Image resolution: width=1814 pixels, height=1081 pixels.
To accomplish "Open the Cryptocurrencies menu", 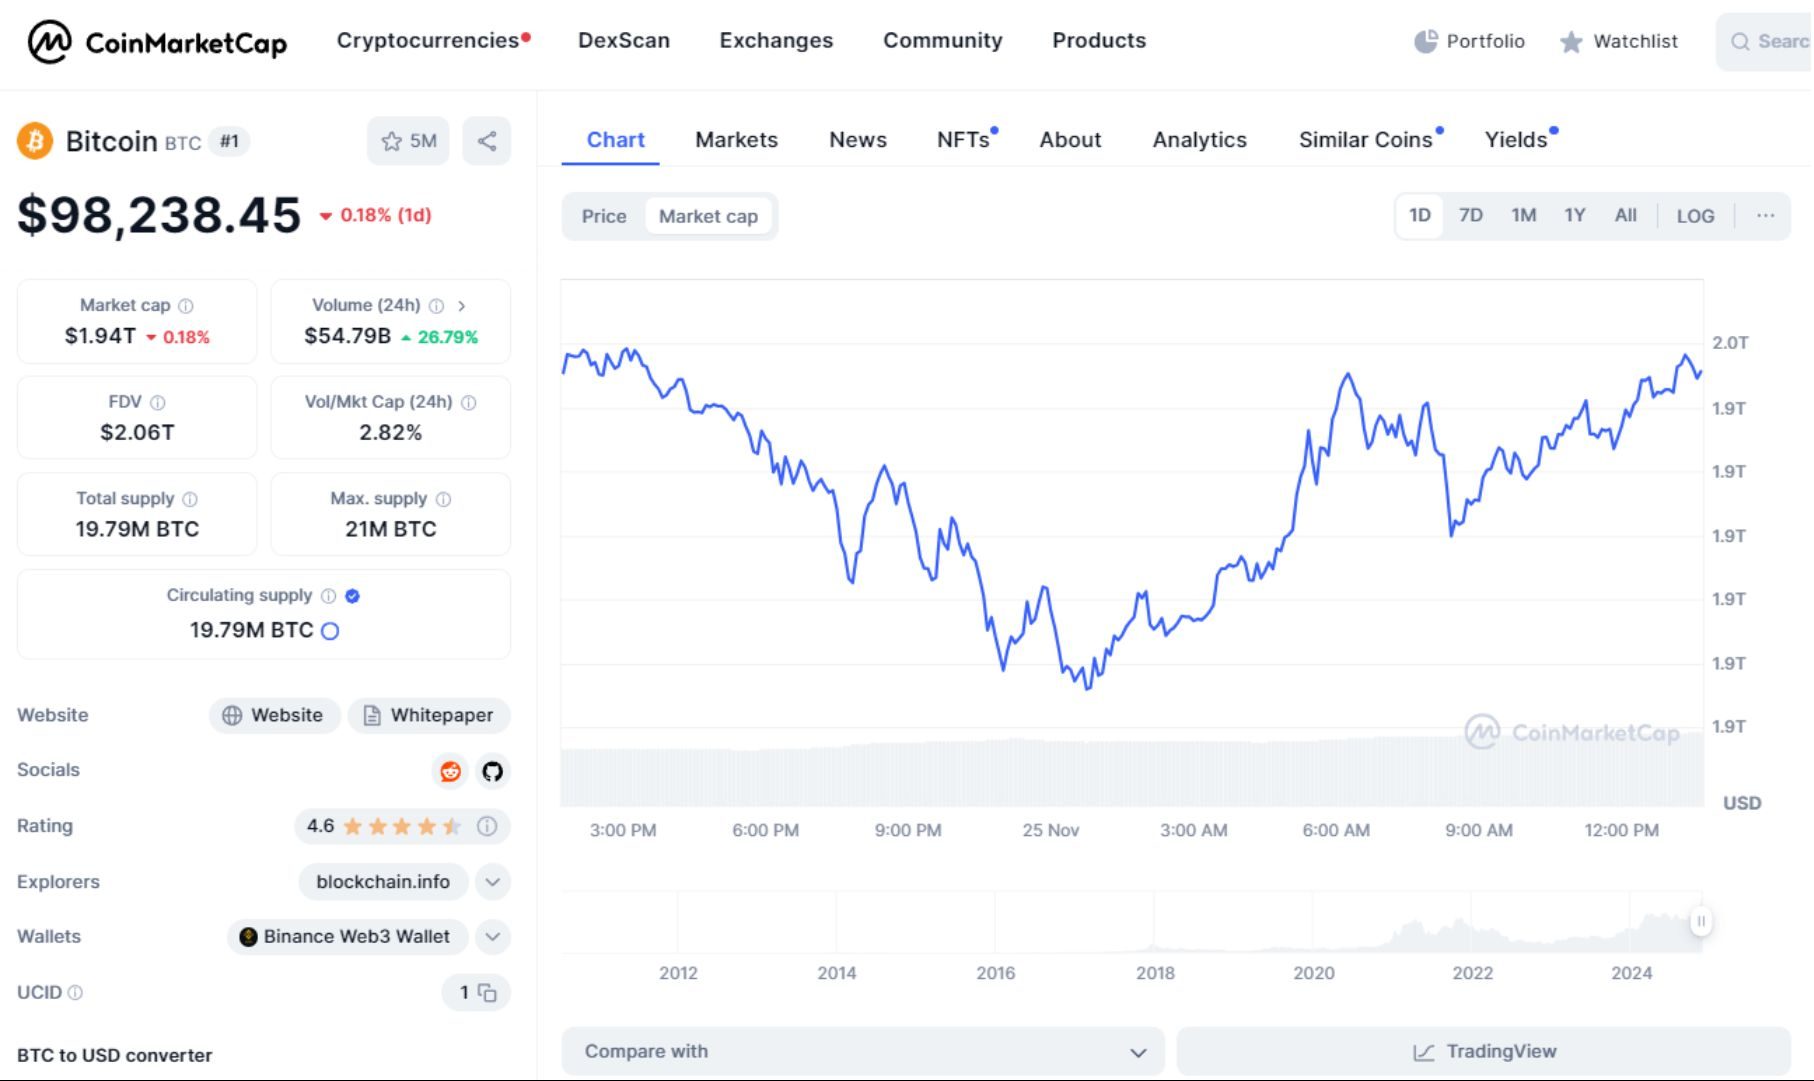I will [x=426, y=40].
